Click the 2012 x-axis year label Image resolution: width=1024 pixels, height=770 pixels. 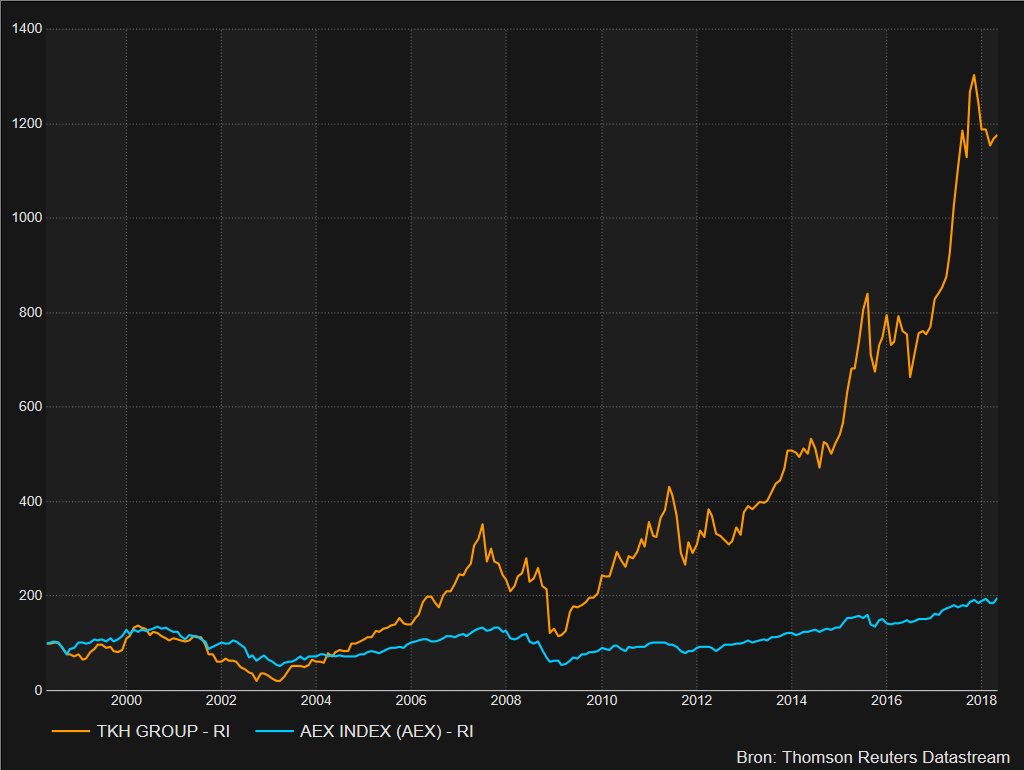697,700
